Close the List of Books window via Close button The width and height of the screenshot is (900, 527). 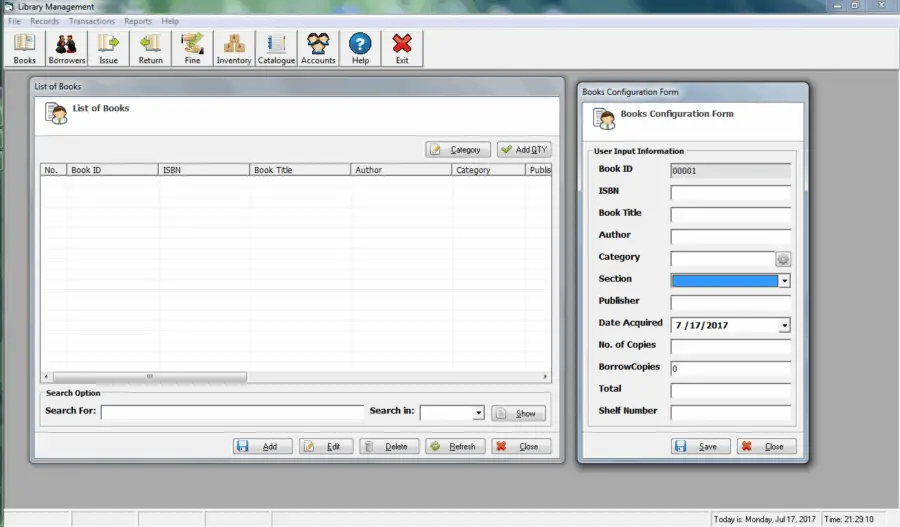(521, 446)
